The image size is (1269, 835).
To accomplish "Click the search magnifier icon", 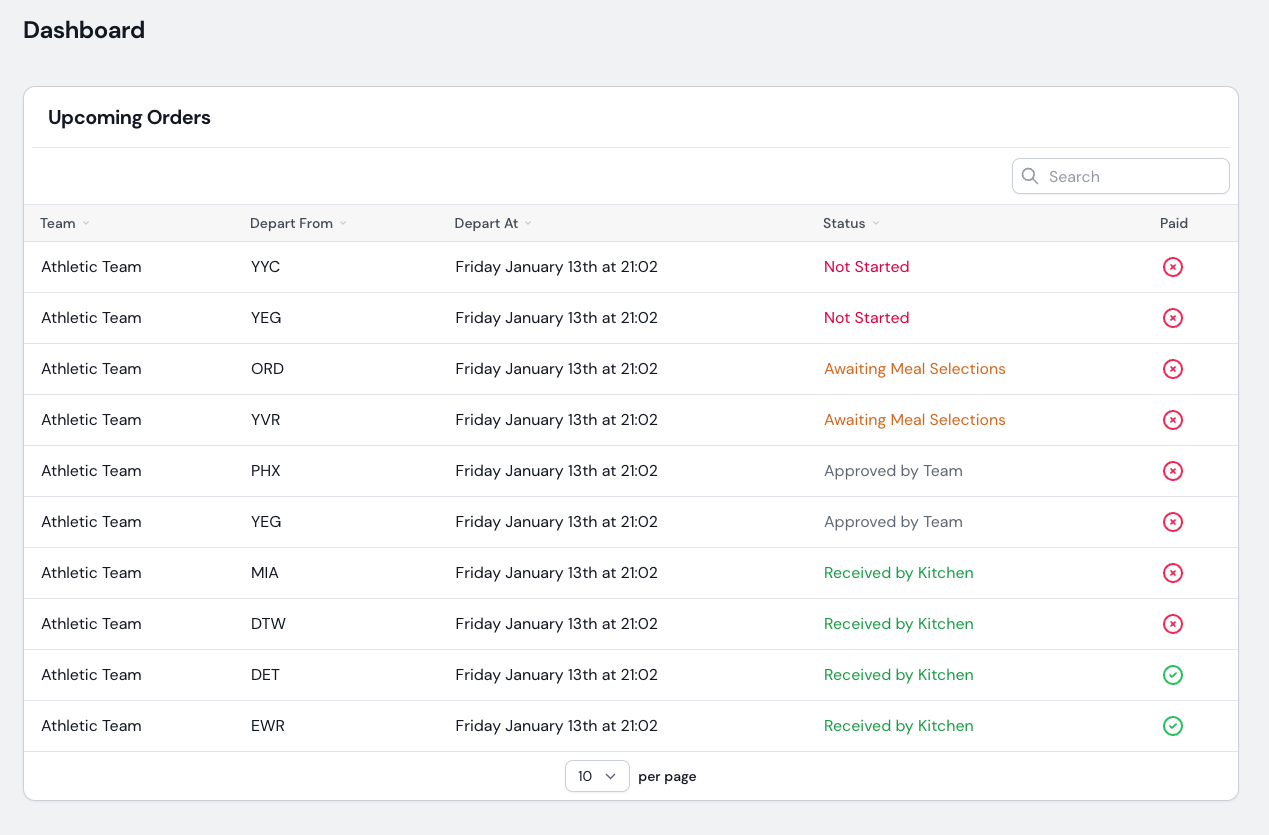I will pos(1030,176).
